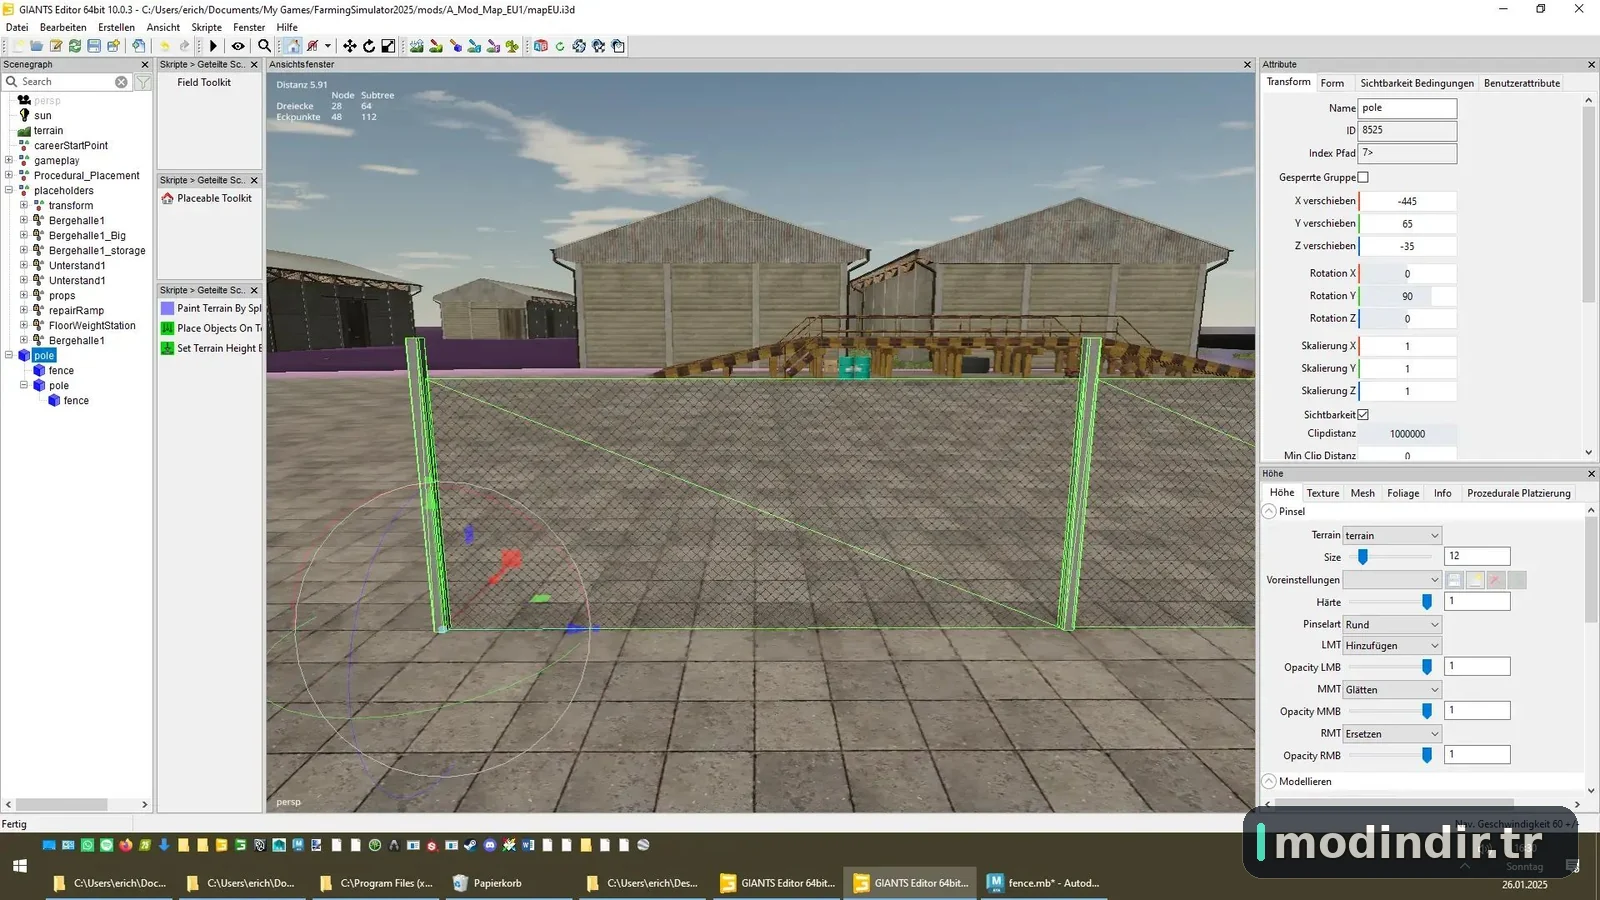Open the Skripte menu
The image size is (1600, 900).
tap(207, 27)
